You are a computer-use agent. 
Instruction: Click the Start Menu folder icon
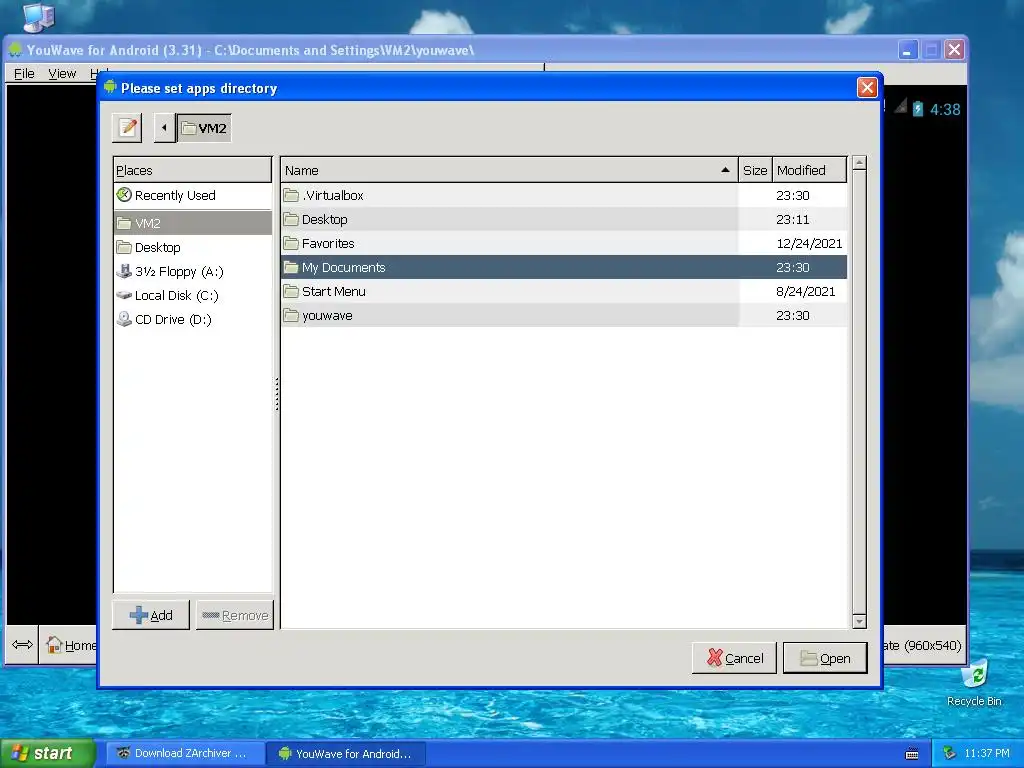tap(291, 291)
